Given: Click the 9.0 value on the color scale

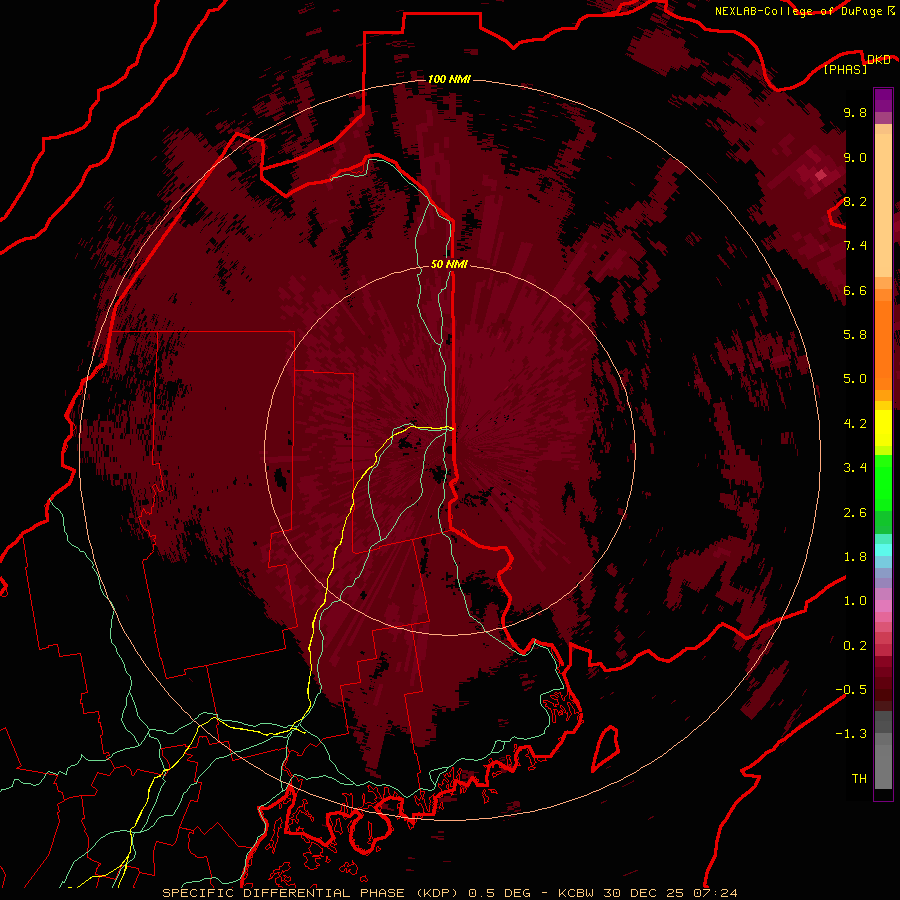Looking at the screenshot, I should (855, 157).
